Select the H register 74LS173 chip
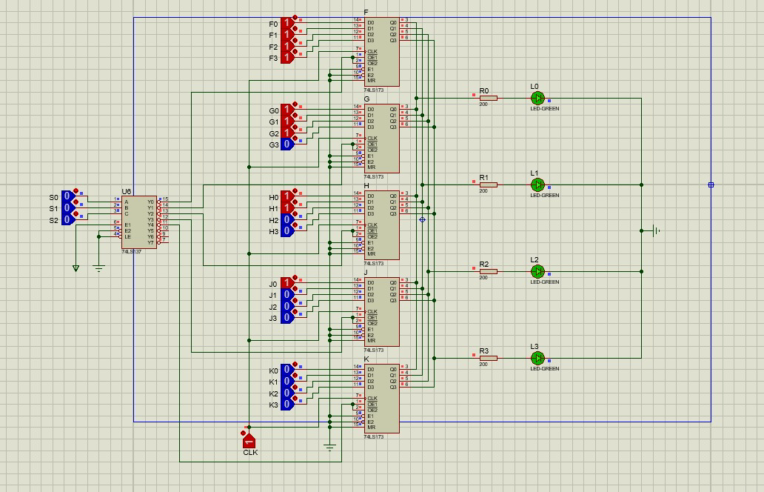 point(382,226)
